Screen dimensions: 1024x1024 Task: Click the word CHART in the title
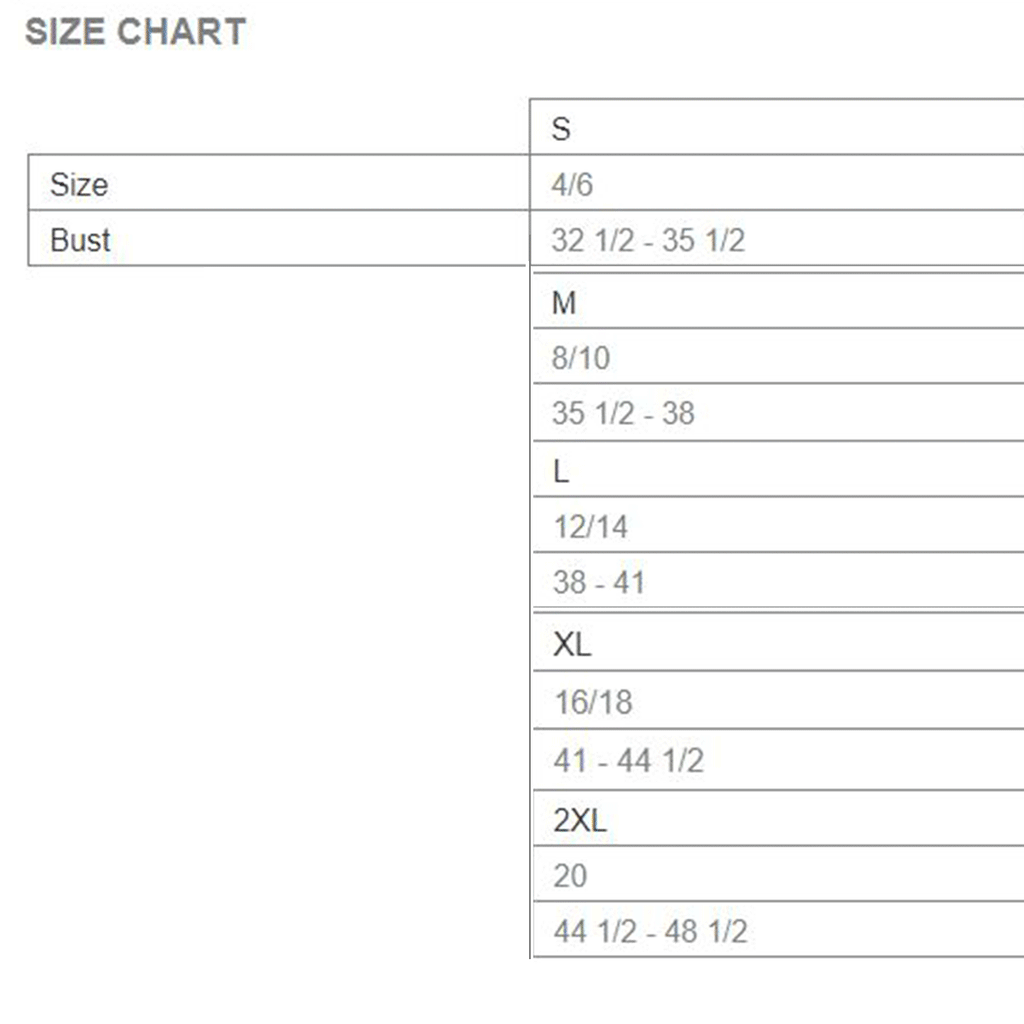pos(181,32)
